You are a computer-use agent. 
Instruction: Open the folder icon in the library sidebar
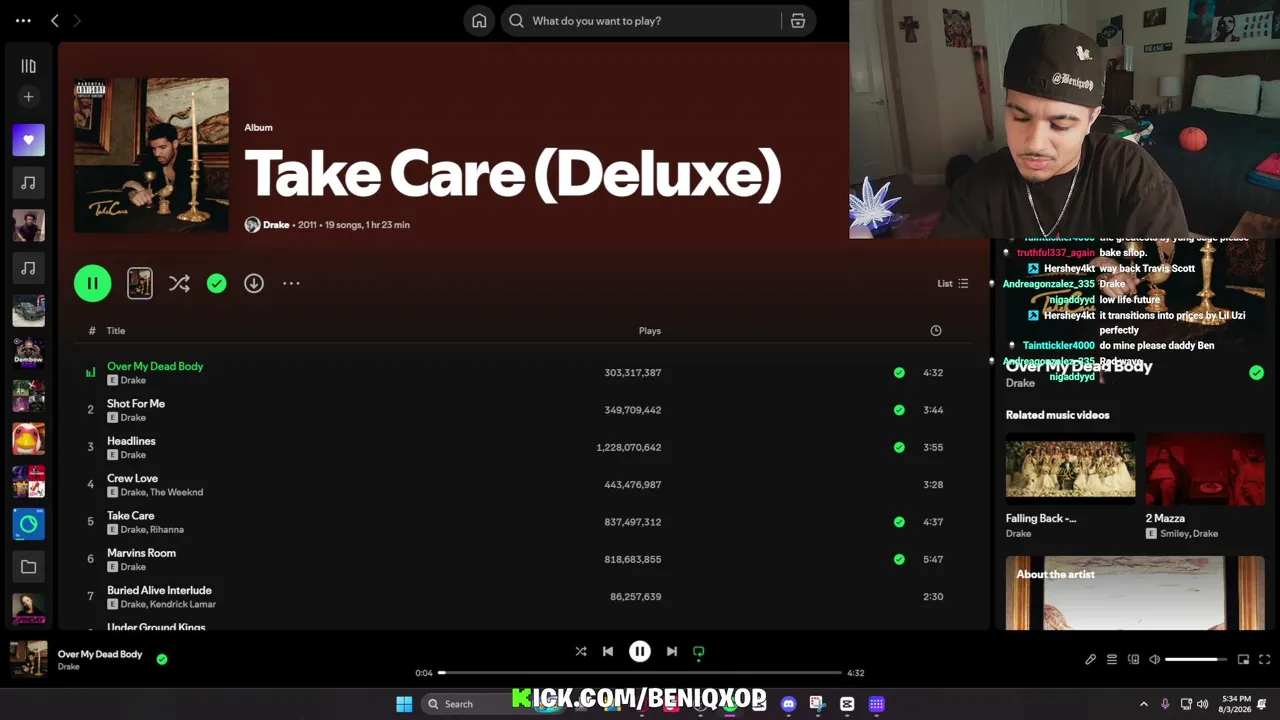click(x=28, y=567)
